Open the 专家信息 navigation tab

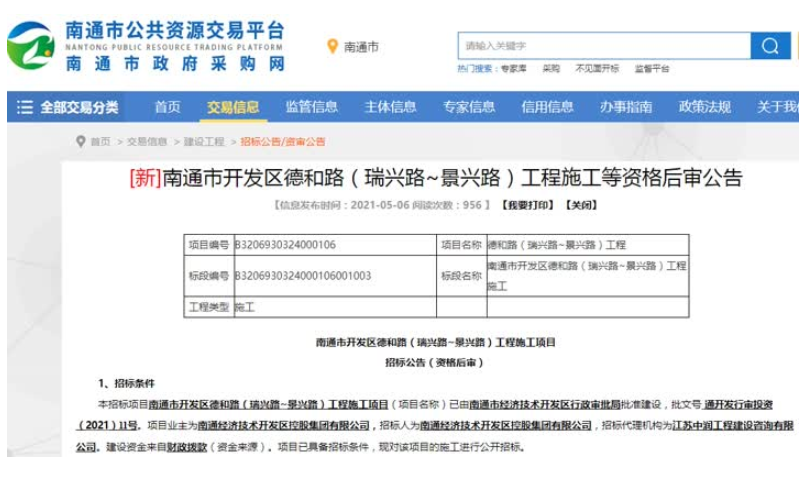[x=469, y=107]
